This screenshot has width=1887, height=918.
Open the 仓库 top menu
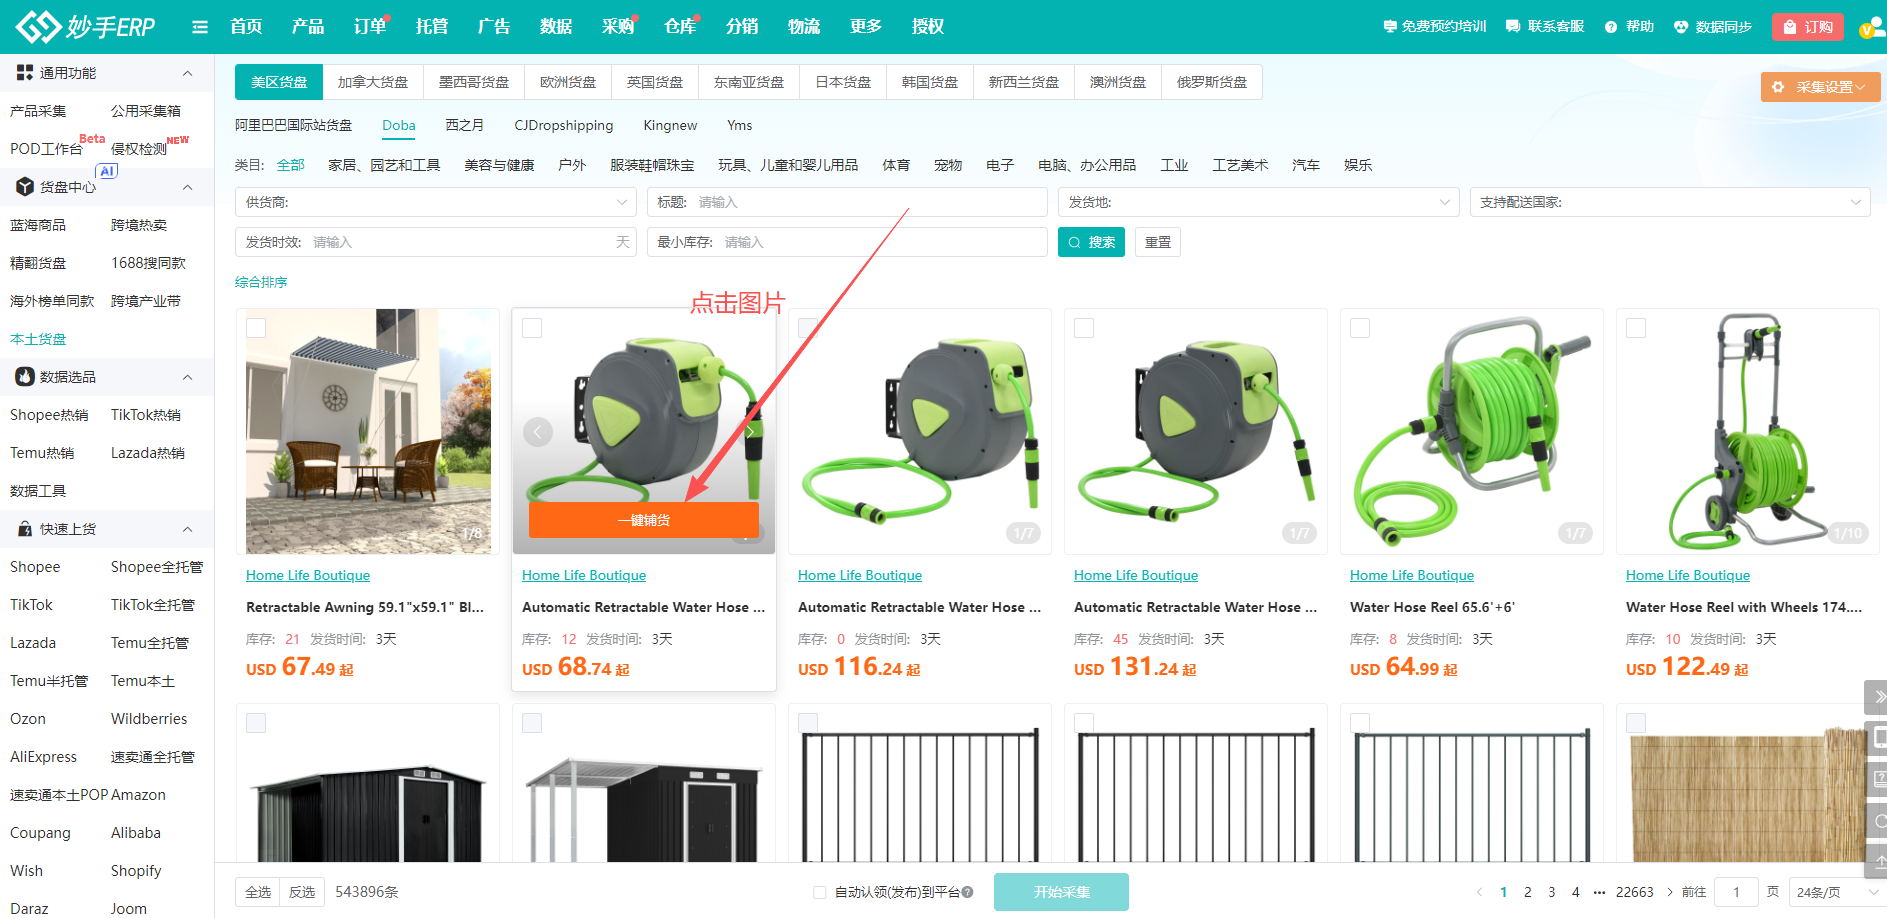[680, 27]
